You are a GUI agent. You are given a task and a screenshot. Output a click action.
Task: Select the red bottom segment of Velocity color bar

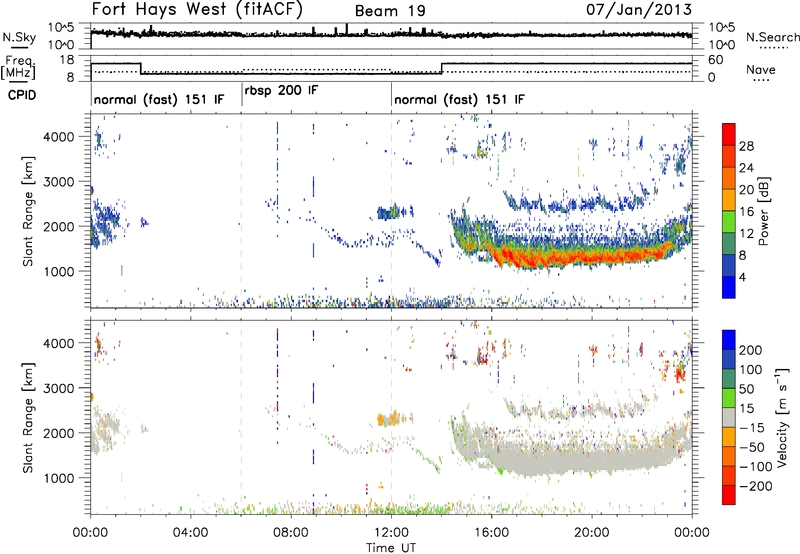pyautogui.click(x=729, y=495)
